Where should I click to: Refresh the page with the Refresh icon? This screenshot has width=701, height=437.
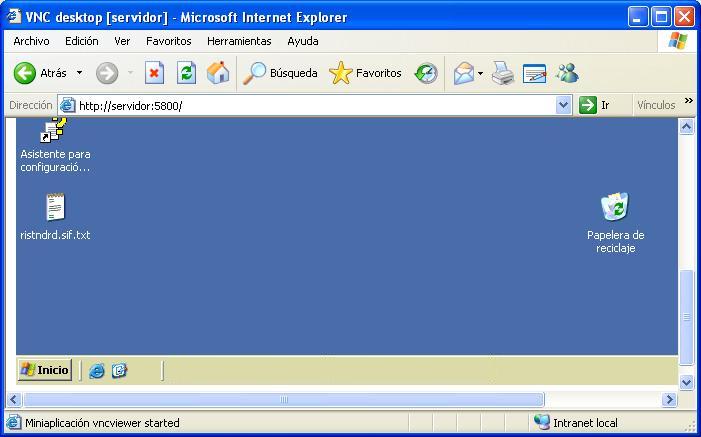(186, 73)
